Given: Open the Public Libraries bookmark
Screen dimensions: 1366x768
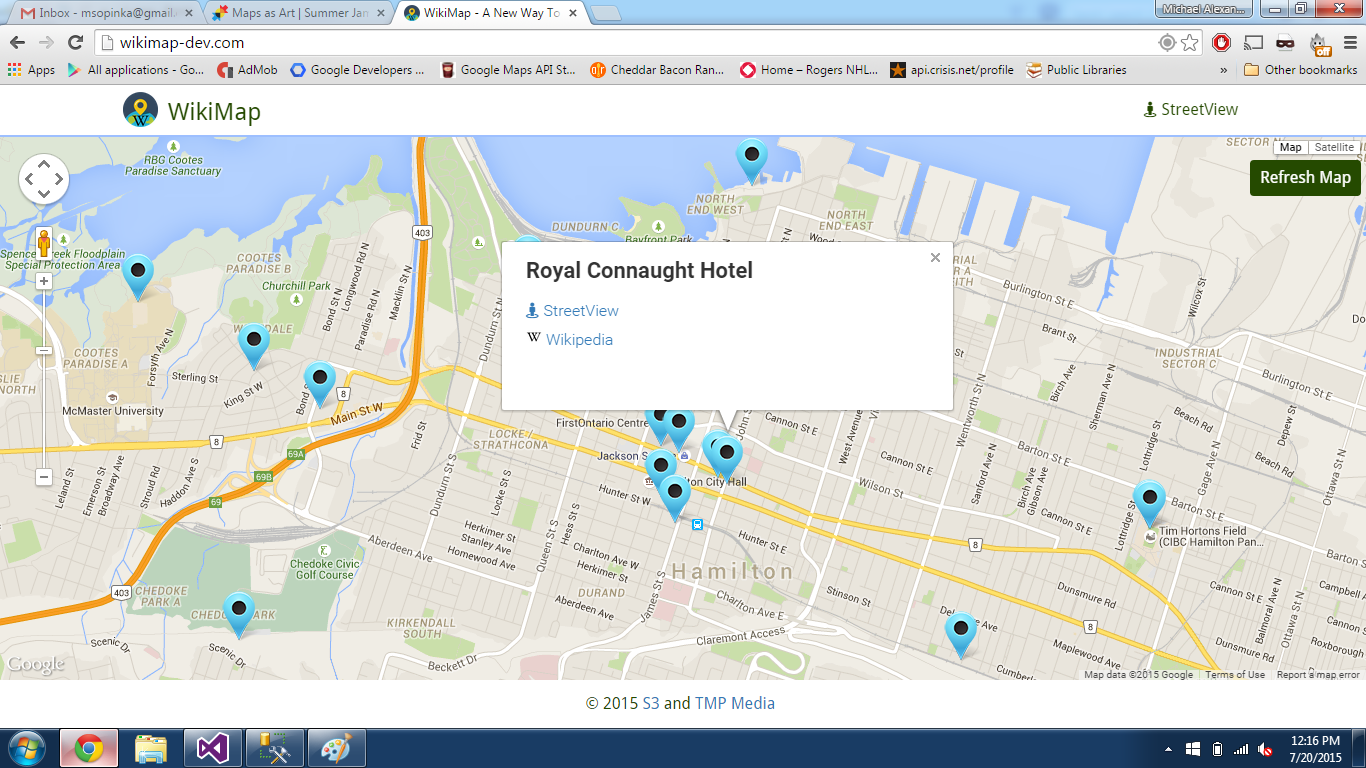Looking at the screenshot, I should point(1077,70).
